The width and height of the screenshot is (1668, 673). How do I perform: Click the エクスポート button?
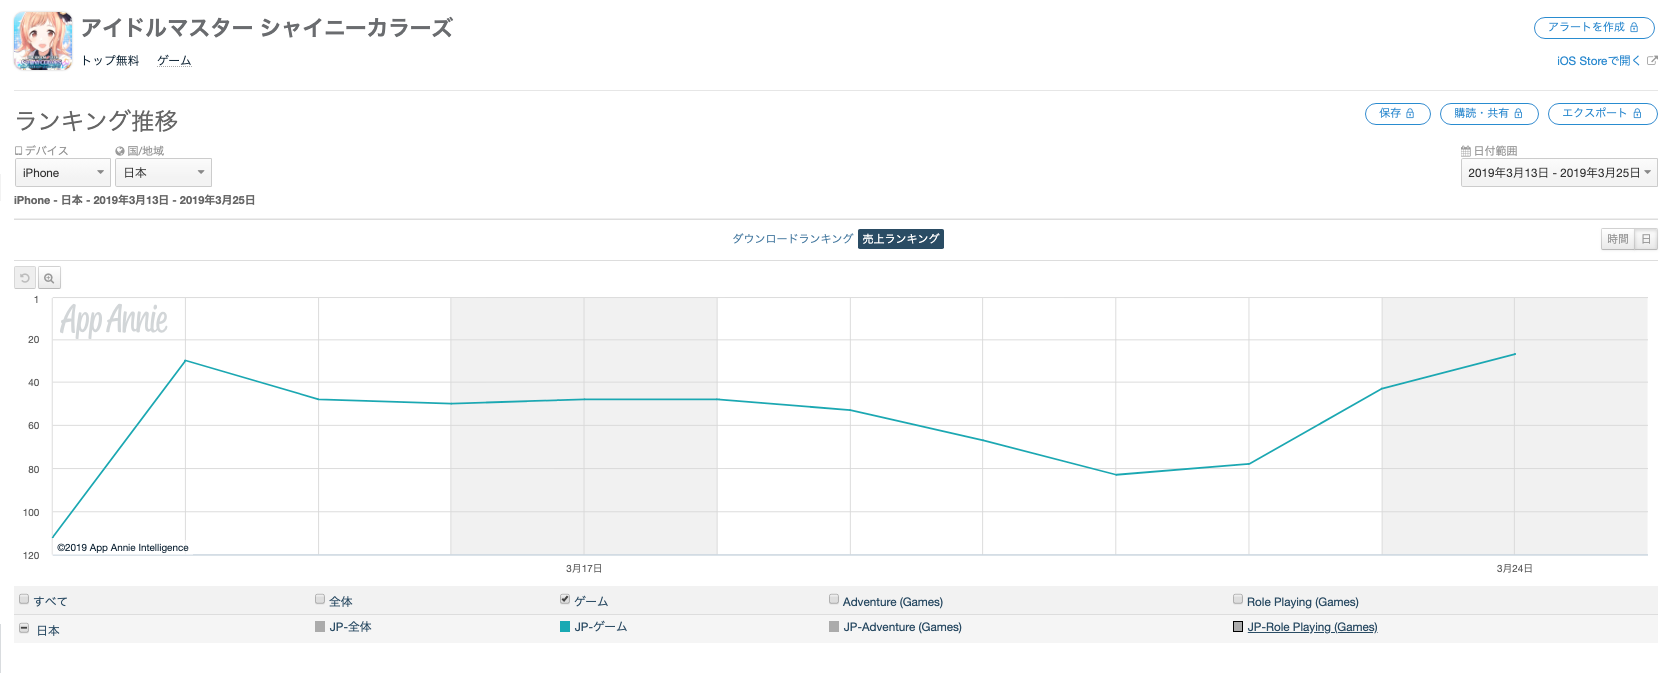point(1603,114)
